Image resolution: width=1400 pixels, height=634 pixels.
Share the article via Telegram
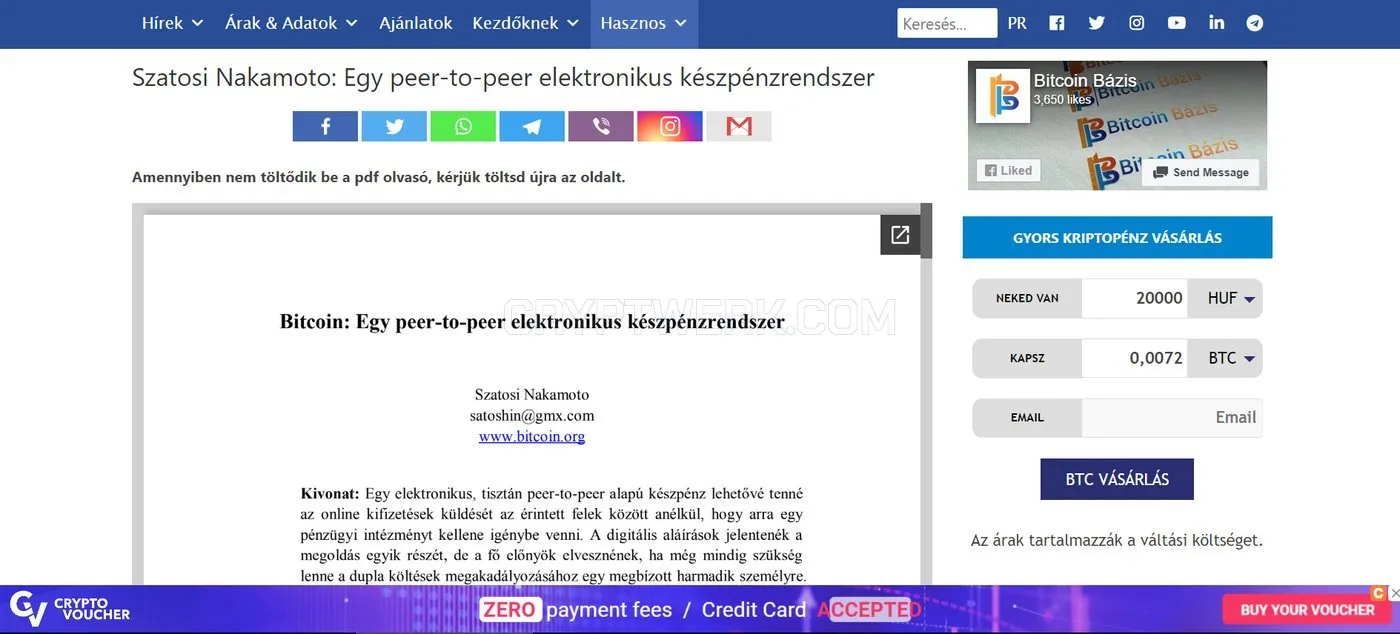(532, 126)
